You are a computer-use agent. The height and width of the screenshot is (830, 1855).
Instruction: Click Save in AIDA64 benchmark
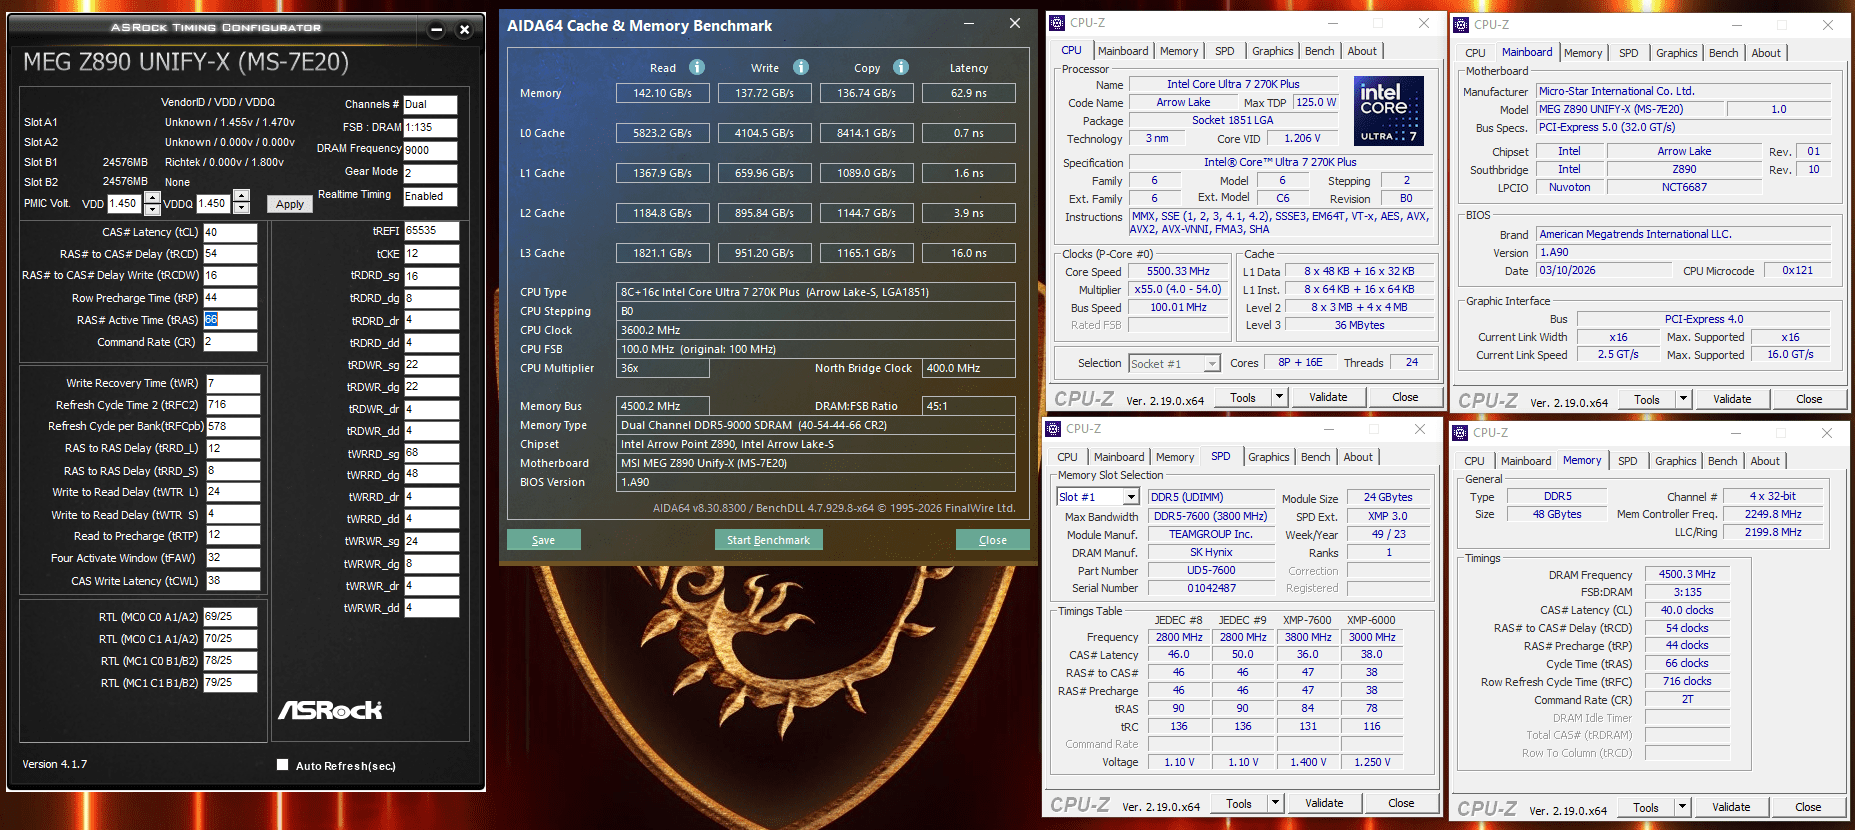point(543,540)
